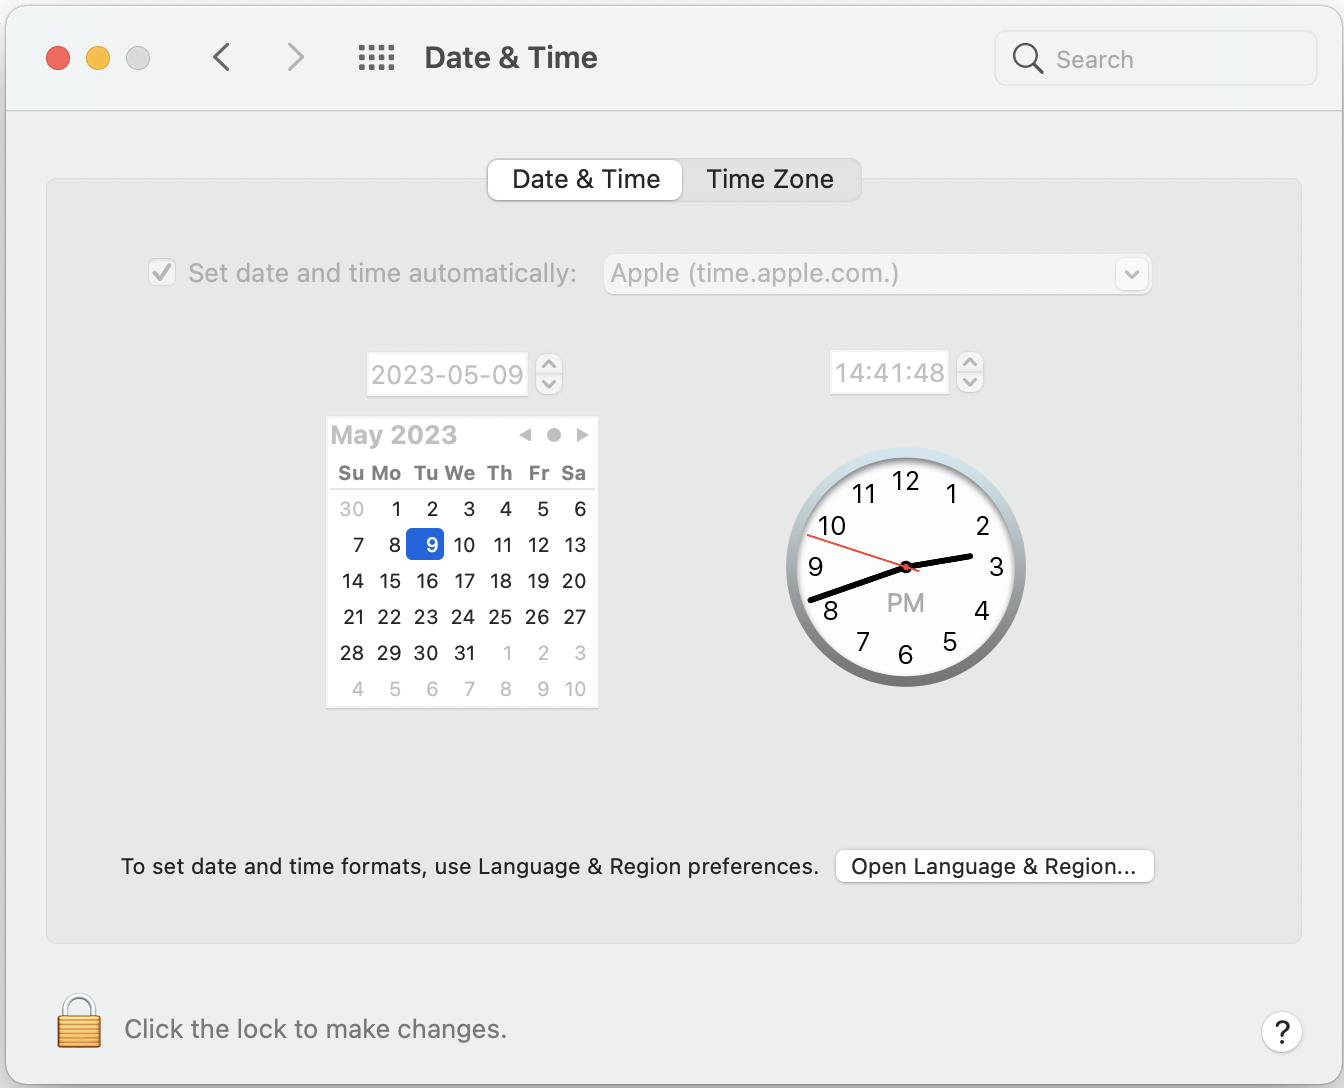Click the search magnifier icon
Screen dimensions: 1344x1088
point(1027,59)
